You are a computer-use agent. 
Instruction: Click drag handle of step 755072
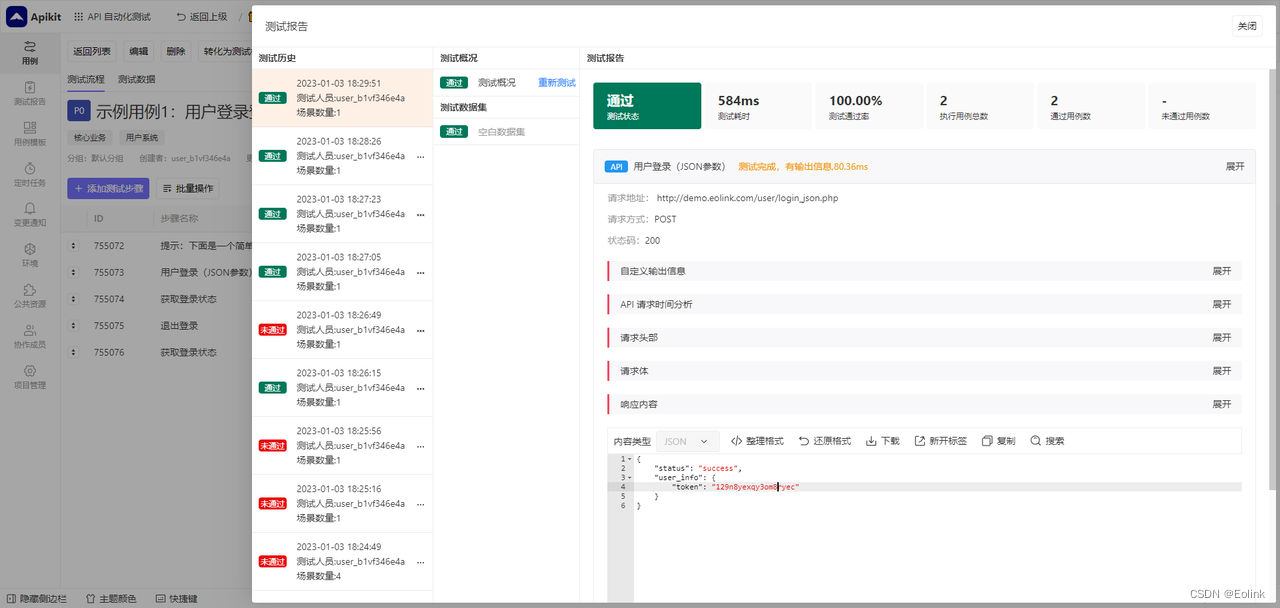pos(73,245)
